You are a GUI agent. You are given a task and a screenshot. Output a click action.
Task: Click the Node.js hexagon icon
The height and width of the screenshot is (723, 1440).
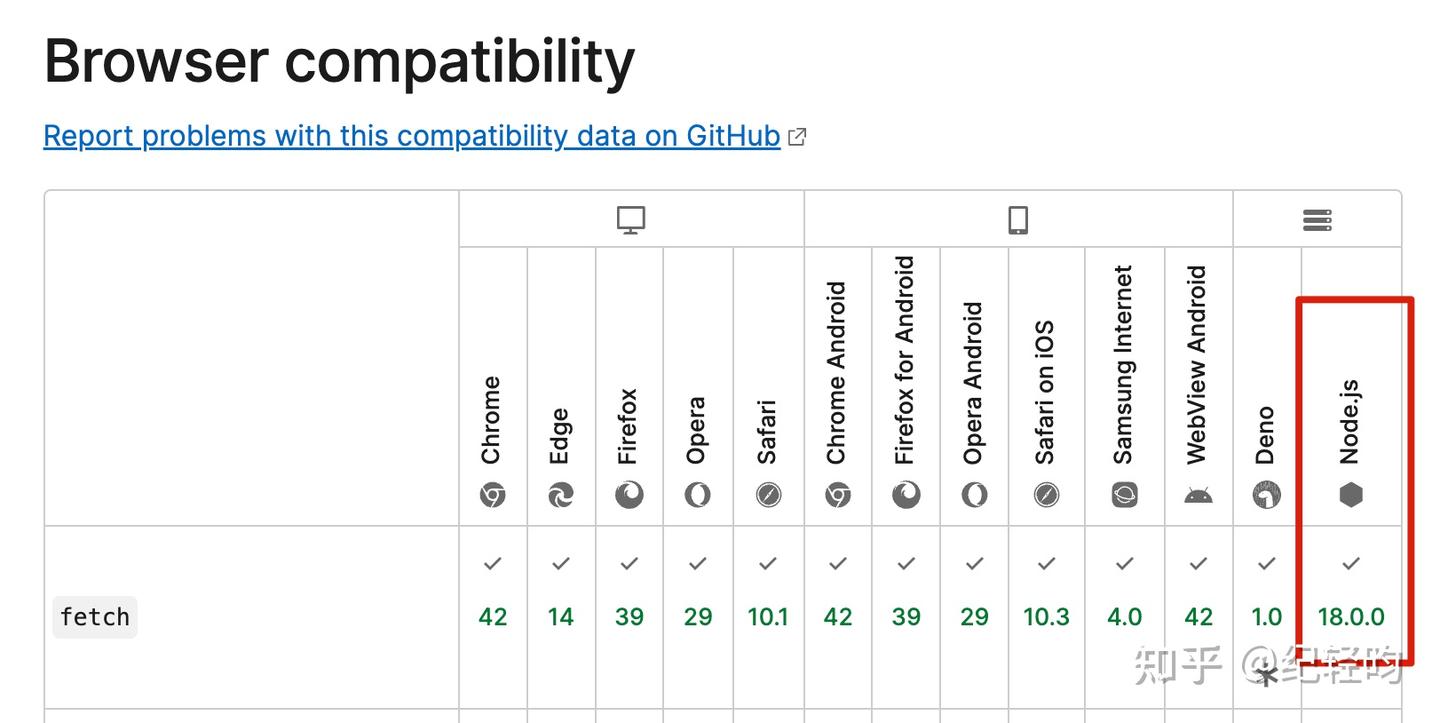point(1351,495)
